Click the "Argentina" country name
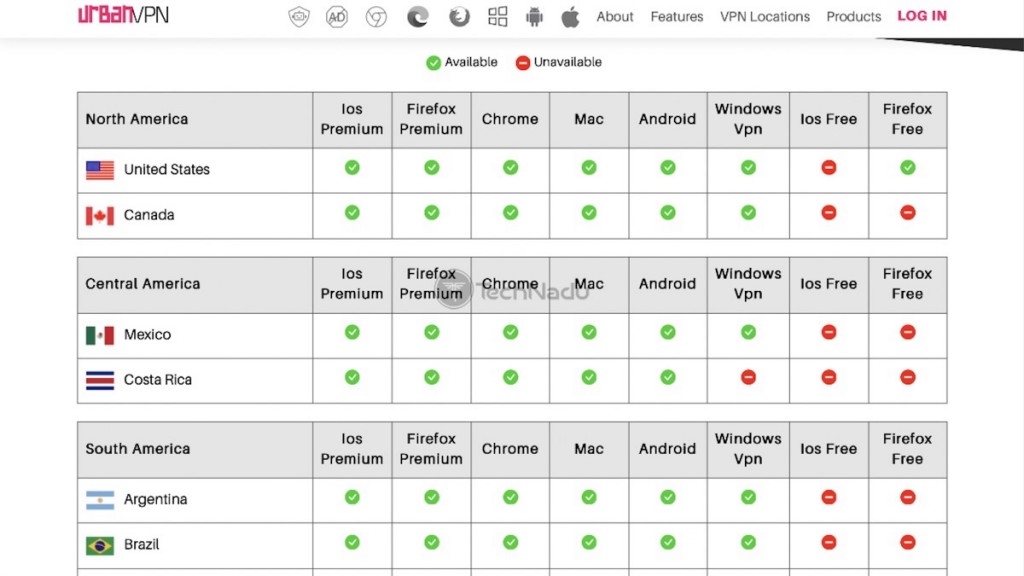Image resolution: width=1024 pixels, height=576 pixels. click(x=155, y=500)
